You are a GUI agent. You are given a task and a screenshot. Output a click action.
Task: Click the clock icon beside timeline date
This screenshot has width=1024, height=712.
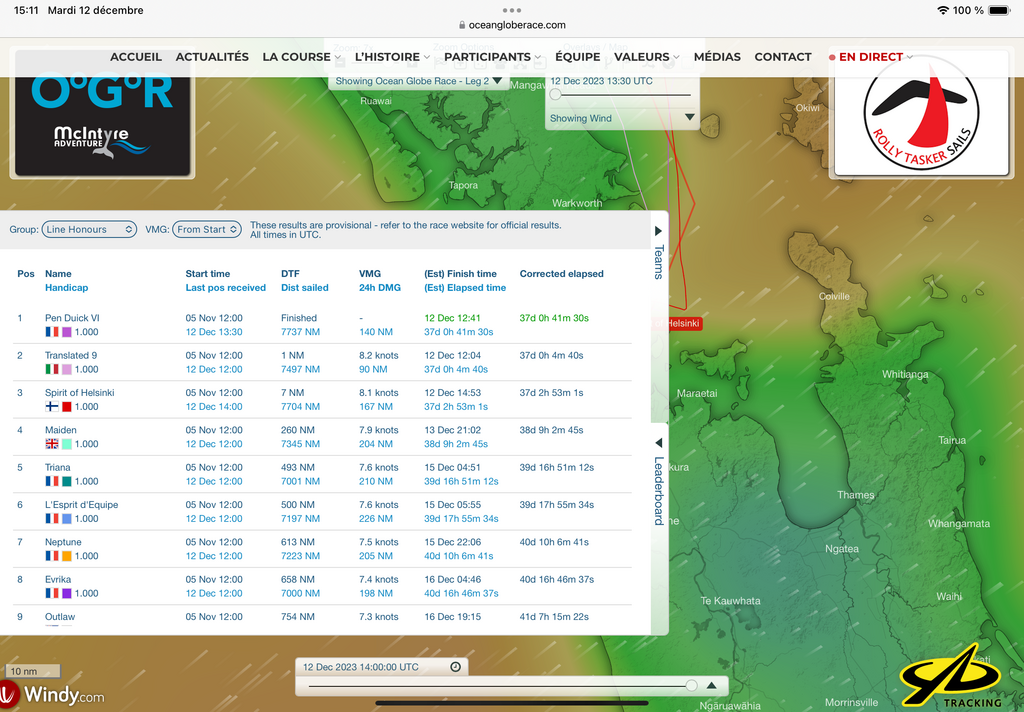tap(456, 667)
